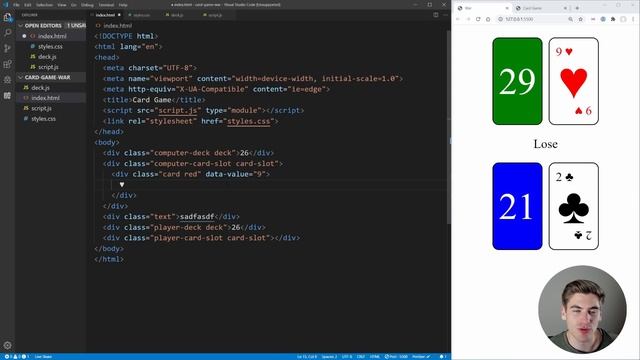The height and width of the screenshot is (360, 640).
Task: Select styles.css under Open Editors
Action: point(51,47)
